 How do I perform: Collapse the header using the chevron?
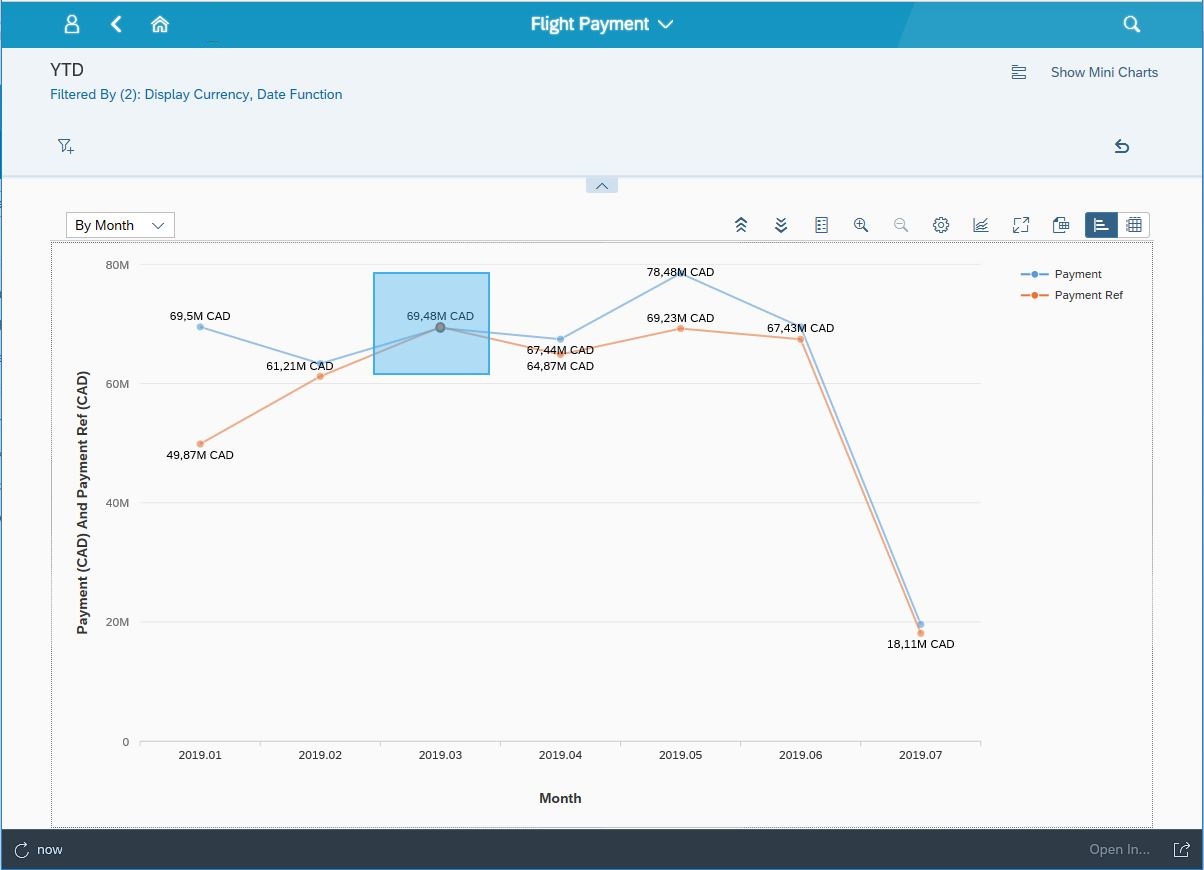[601, 185]
